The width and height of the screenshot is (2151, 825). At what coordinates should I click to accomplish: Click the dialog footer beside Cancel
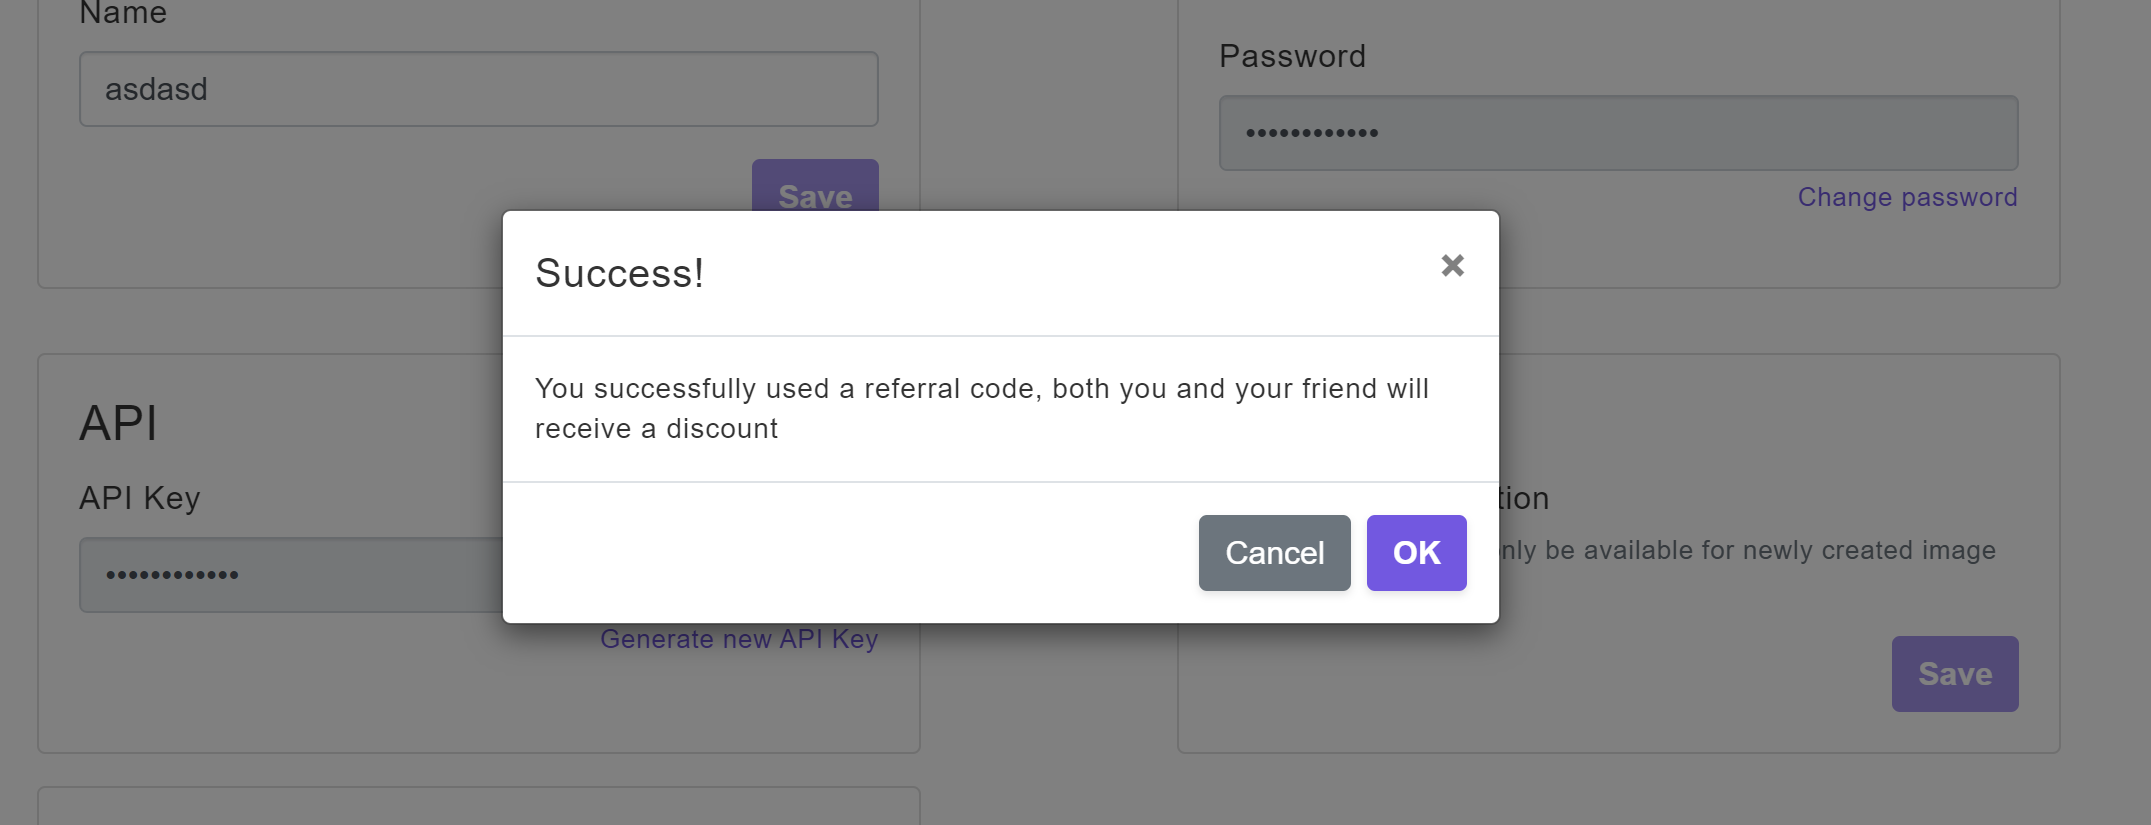(x=850, y=553)
